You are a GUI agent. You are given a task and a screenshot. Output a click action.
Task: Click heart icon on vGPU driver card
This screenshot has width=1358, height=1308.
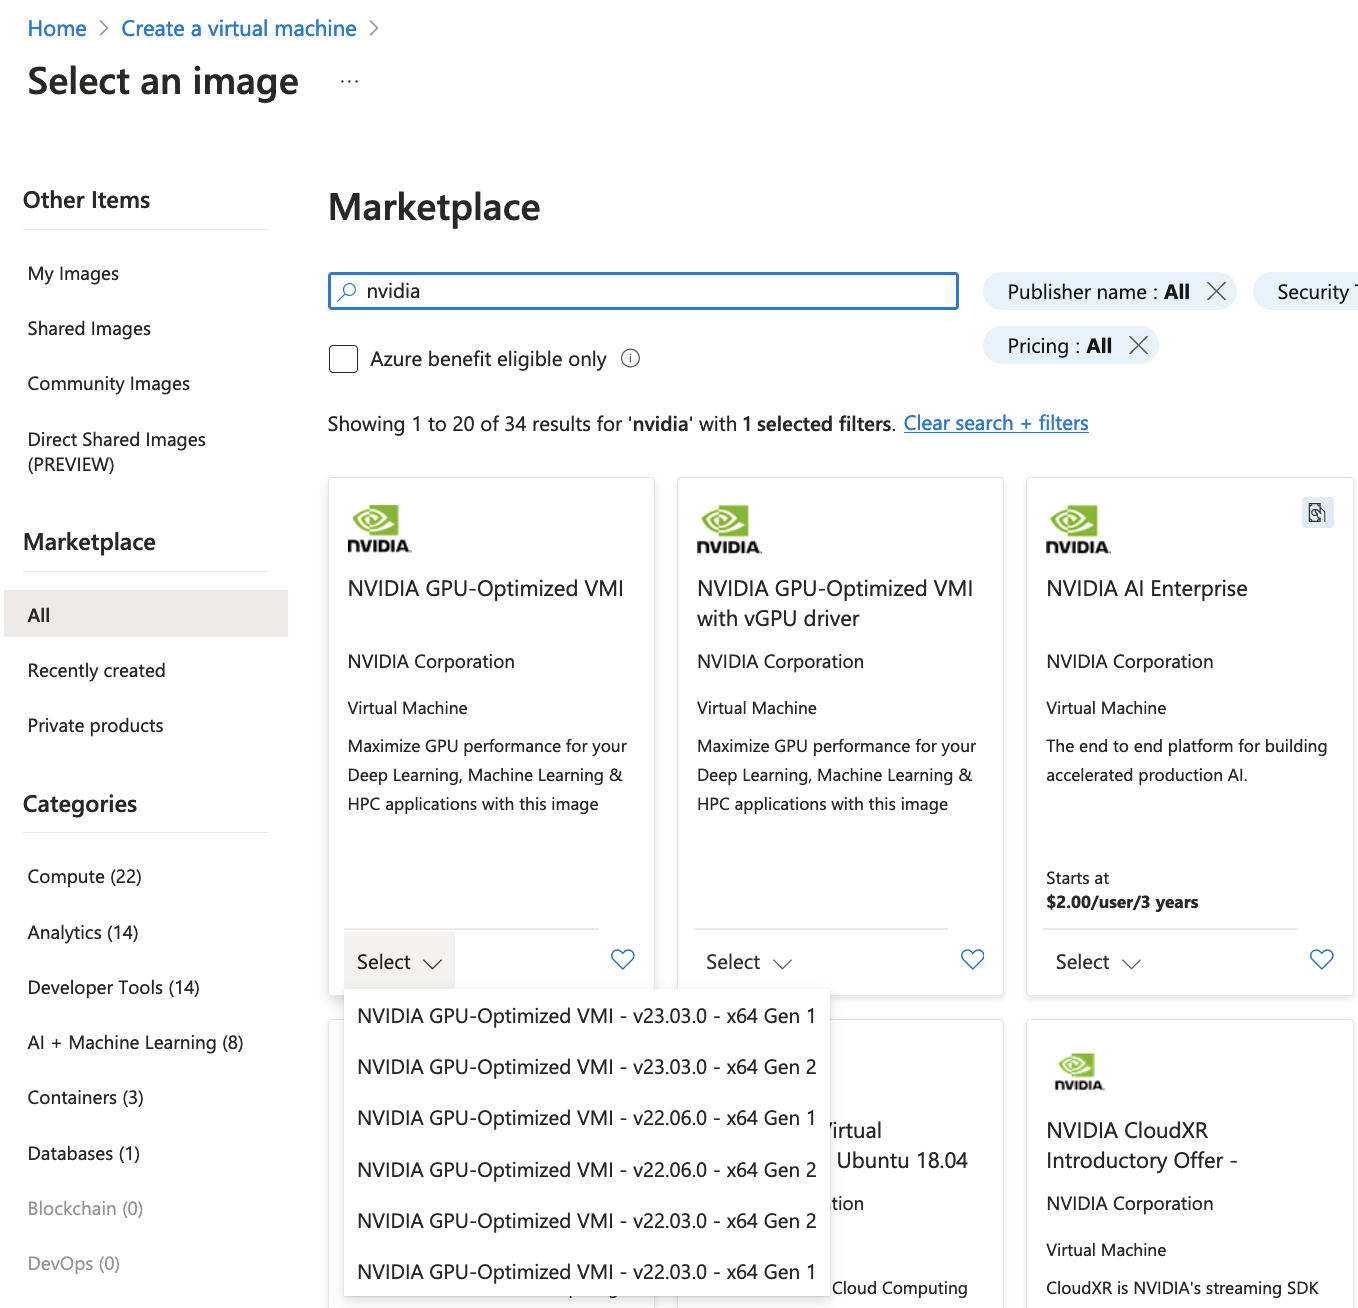972,960
